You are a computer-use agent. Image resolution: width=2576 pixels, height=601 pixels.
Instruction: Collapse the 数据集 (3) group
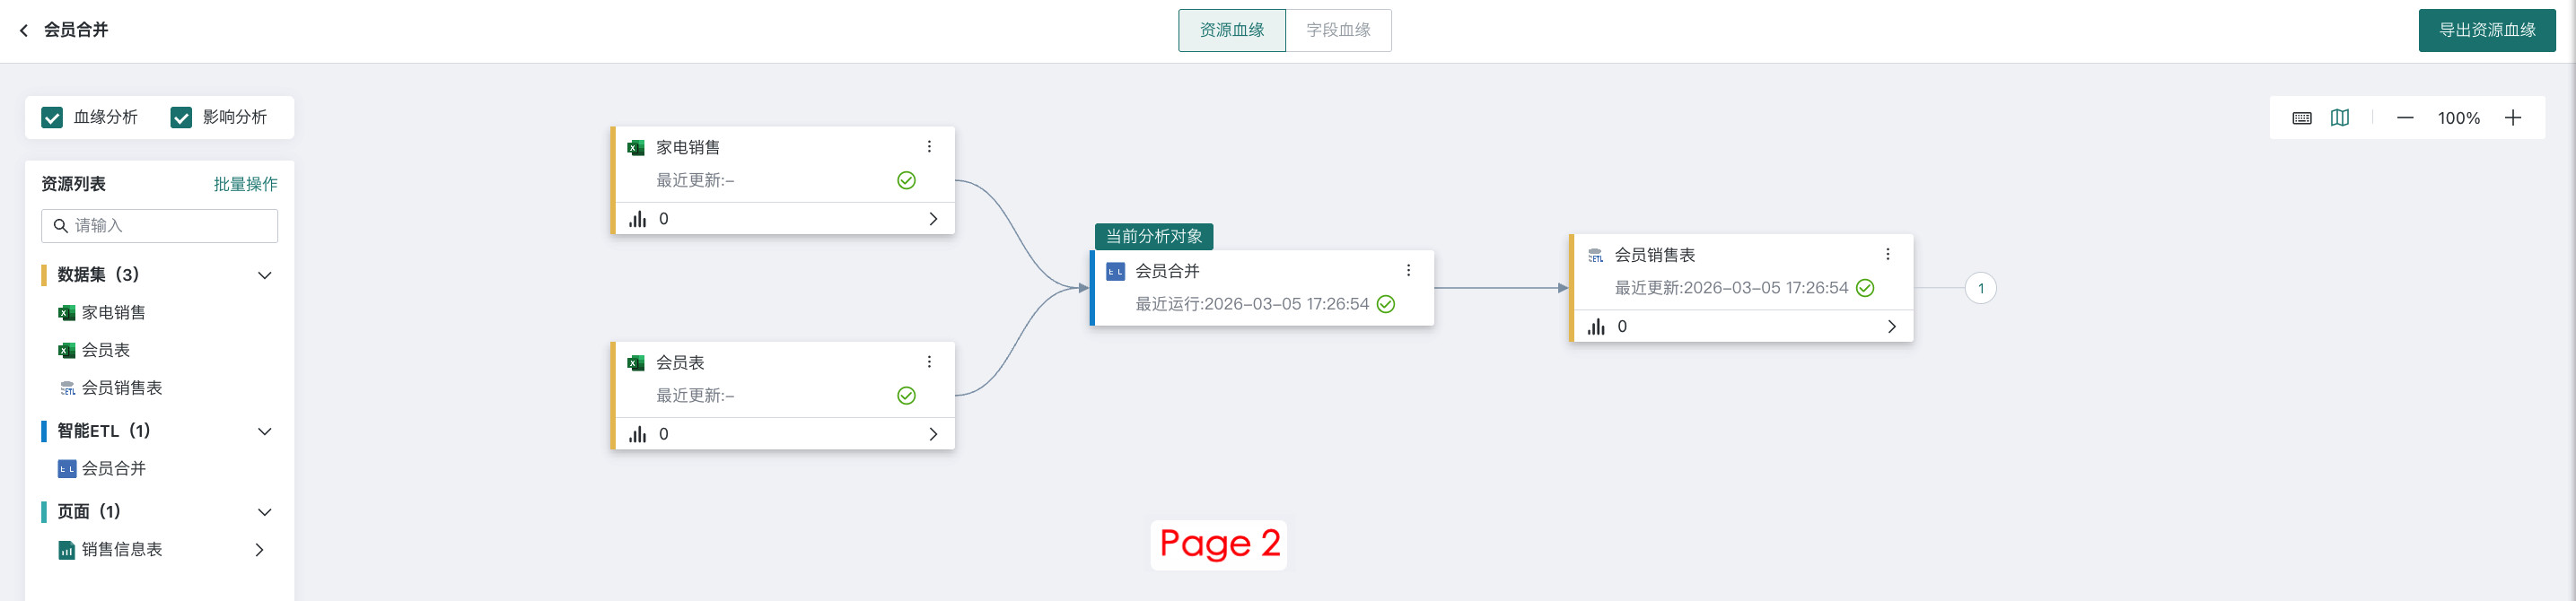pos(265,275)
